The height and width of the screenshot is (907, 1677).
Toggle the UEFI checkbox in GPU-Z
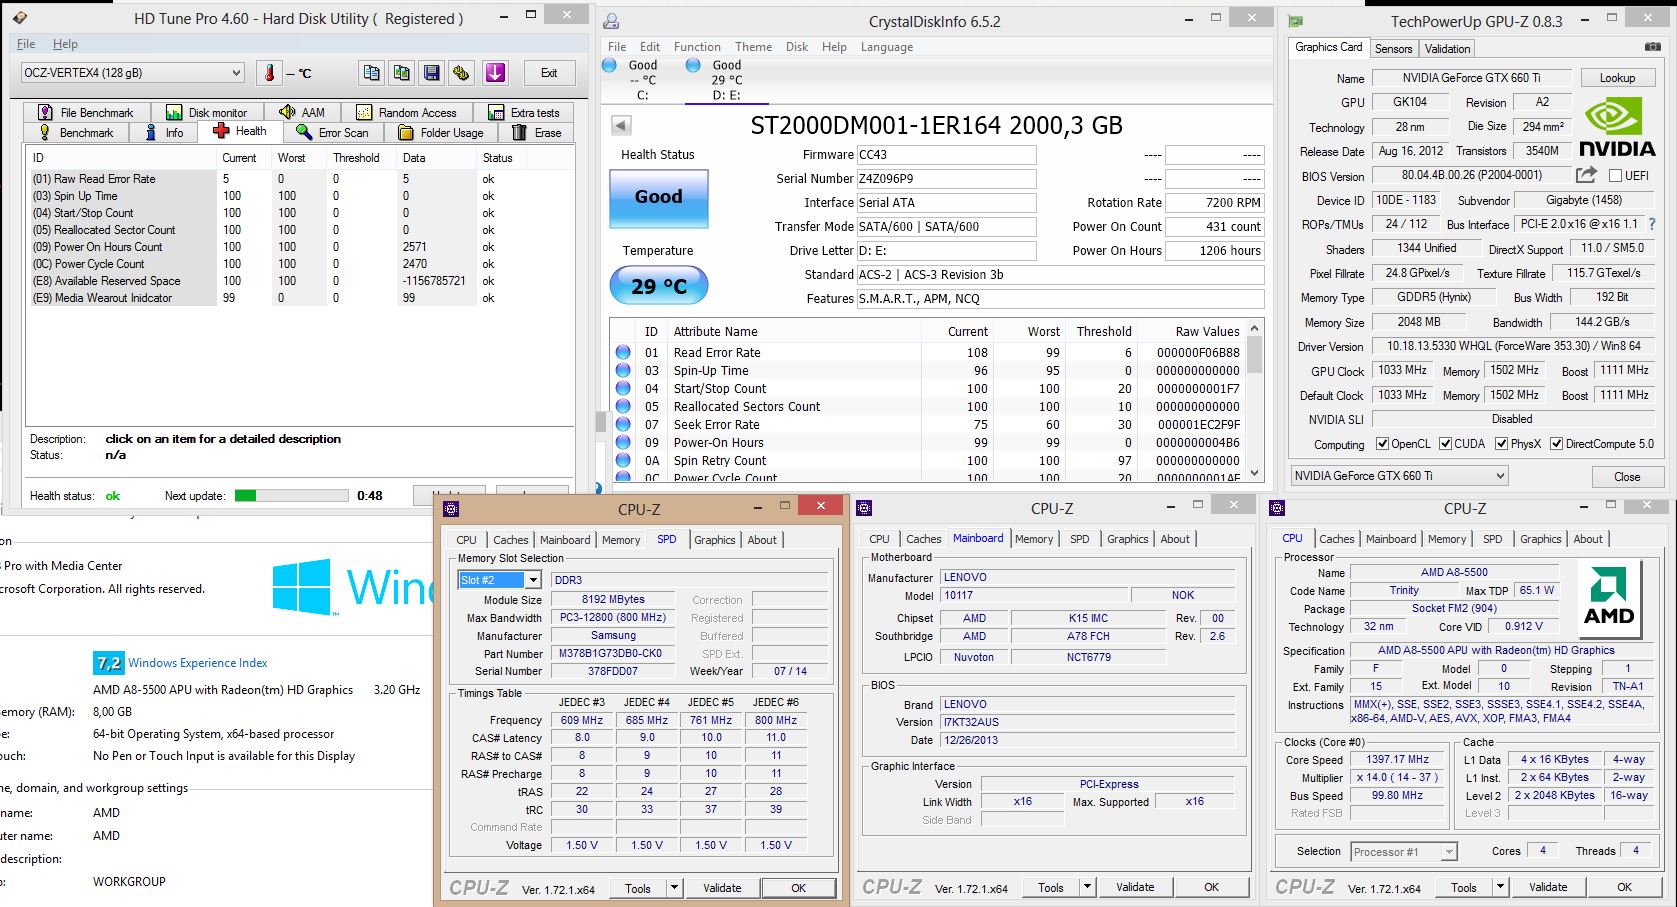pyautogui.click(x=1615, y=176)
